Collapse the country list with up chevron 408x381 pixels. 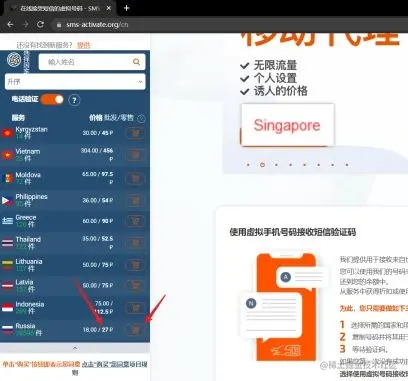pyautogui.click(x=75, y=348)
